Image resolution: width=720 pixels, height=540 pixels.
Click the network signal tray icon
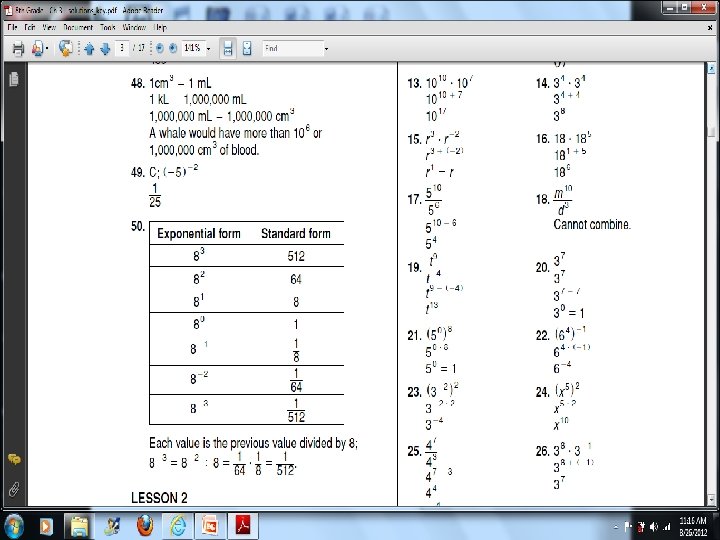667,527
